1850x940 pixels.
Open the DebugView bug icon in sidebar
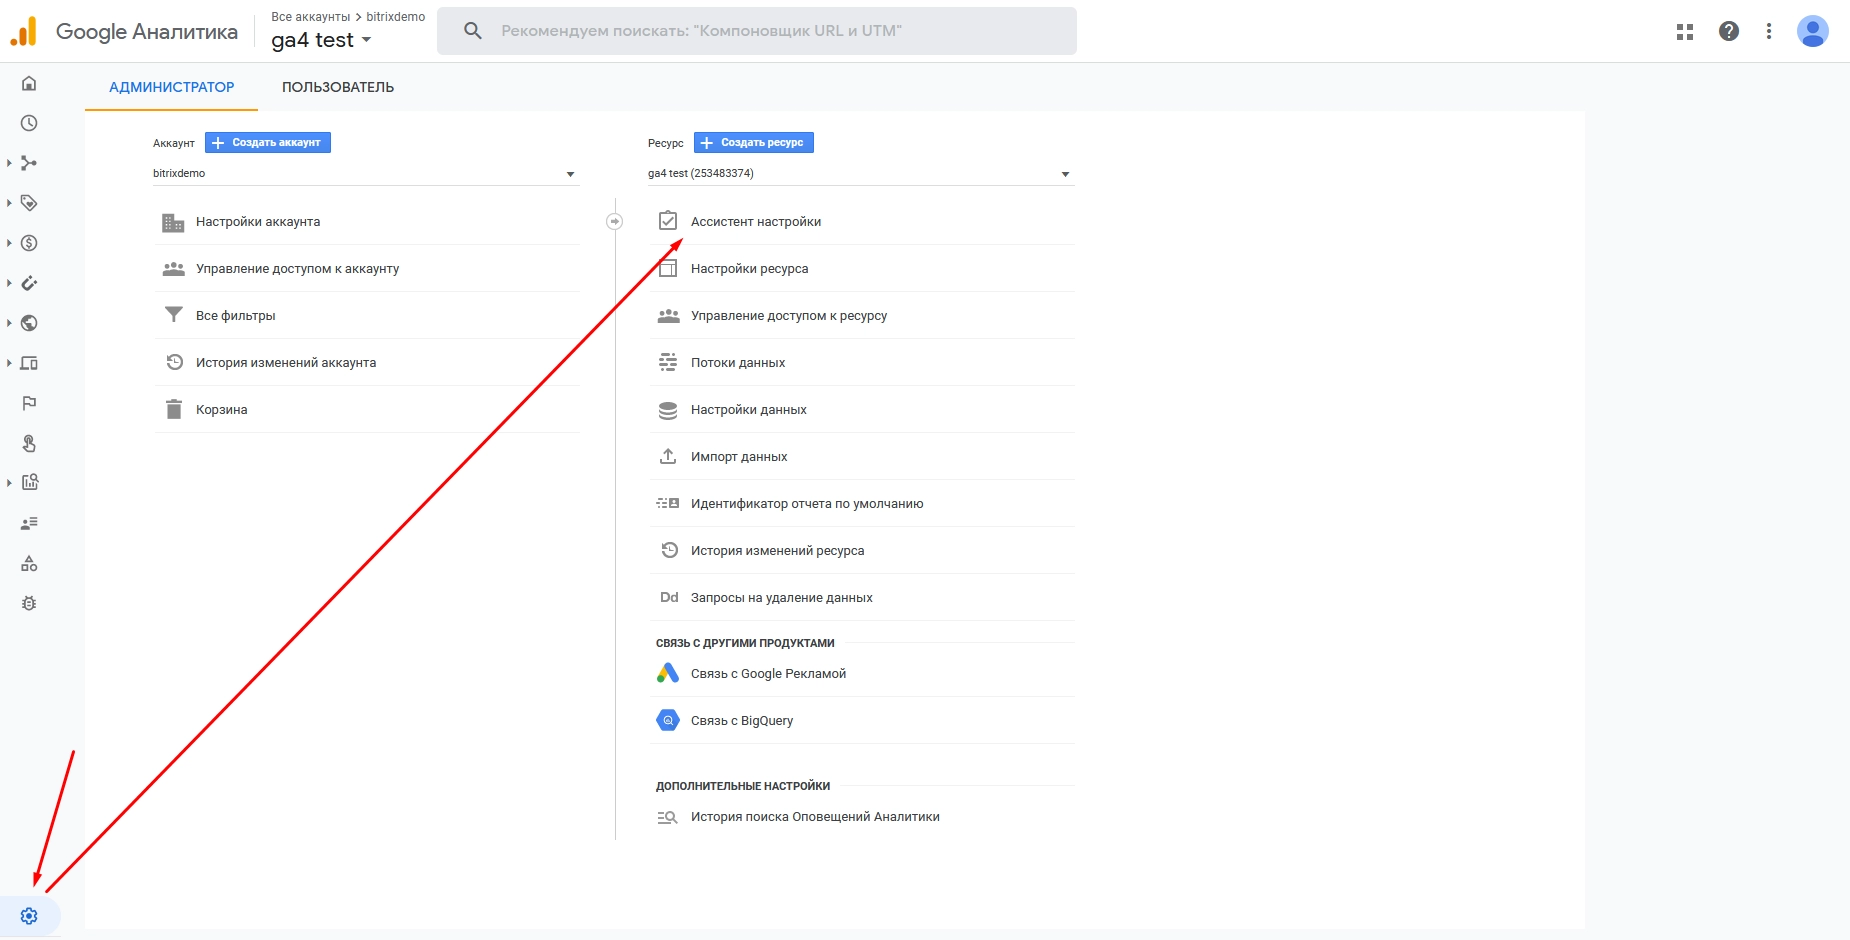[29, 603]
